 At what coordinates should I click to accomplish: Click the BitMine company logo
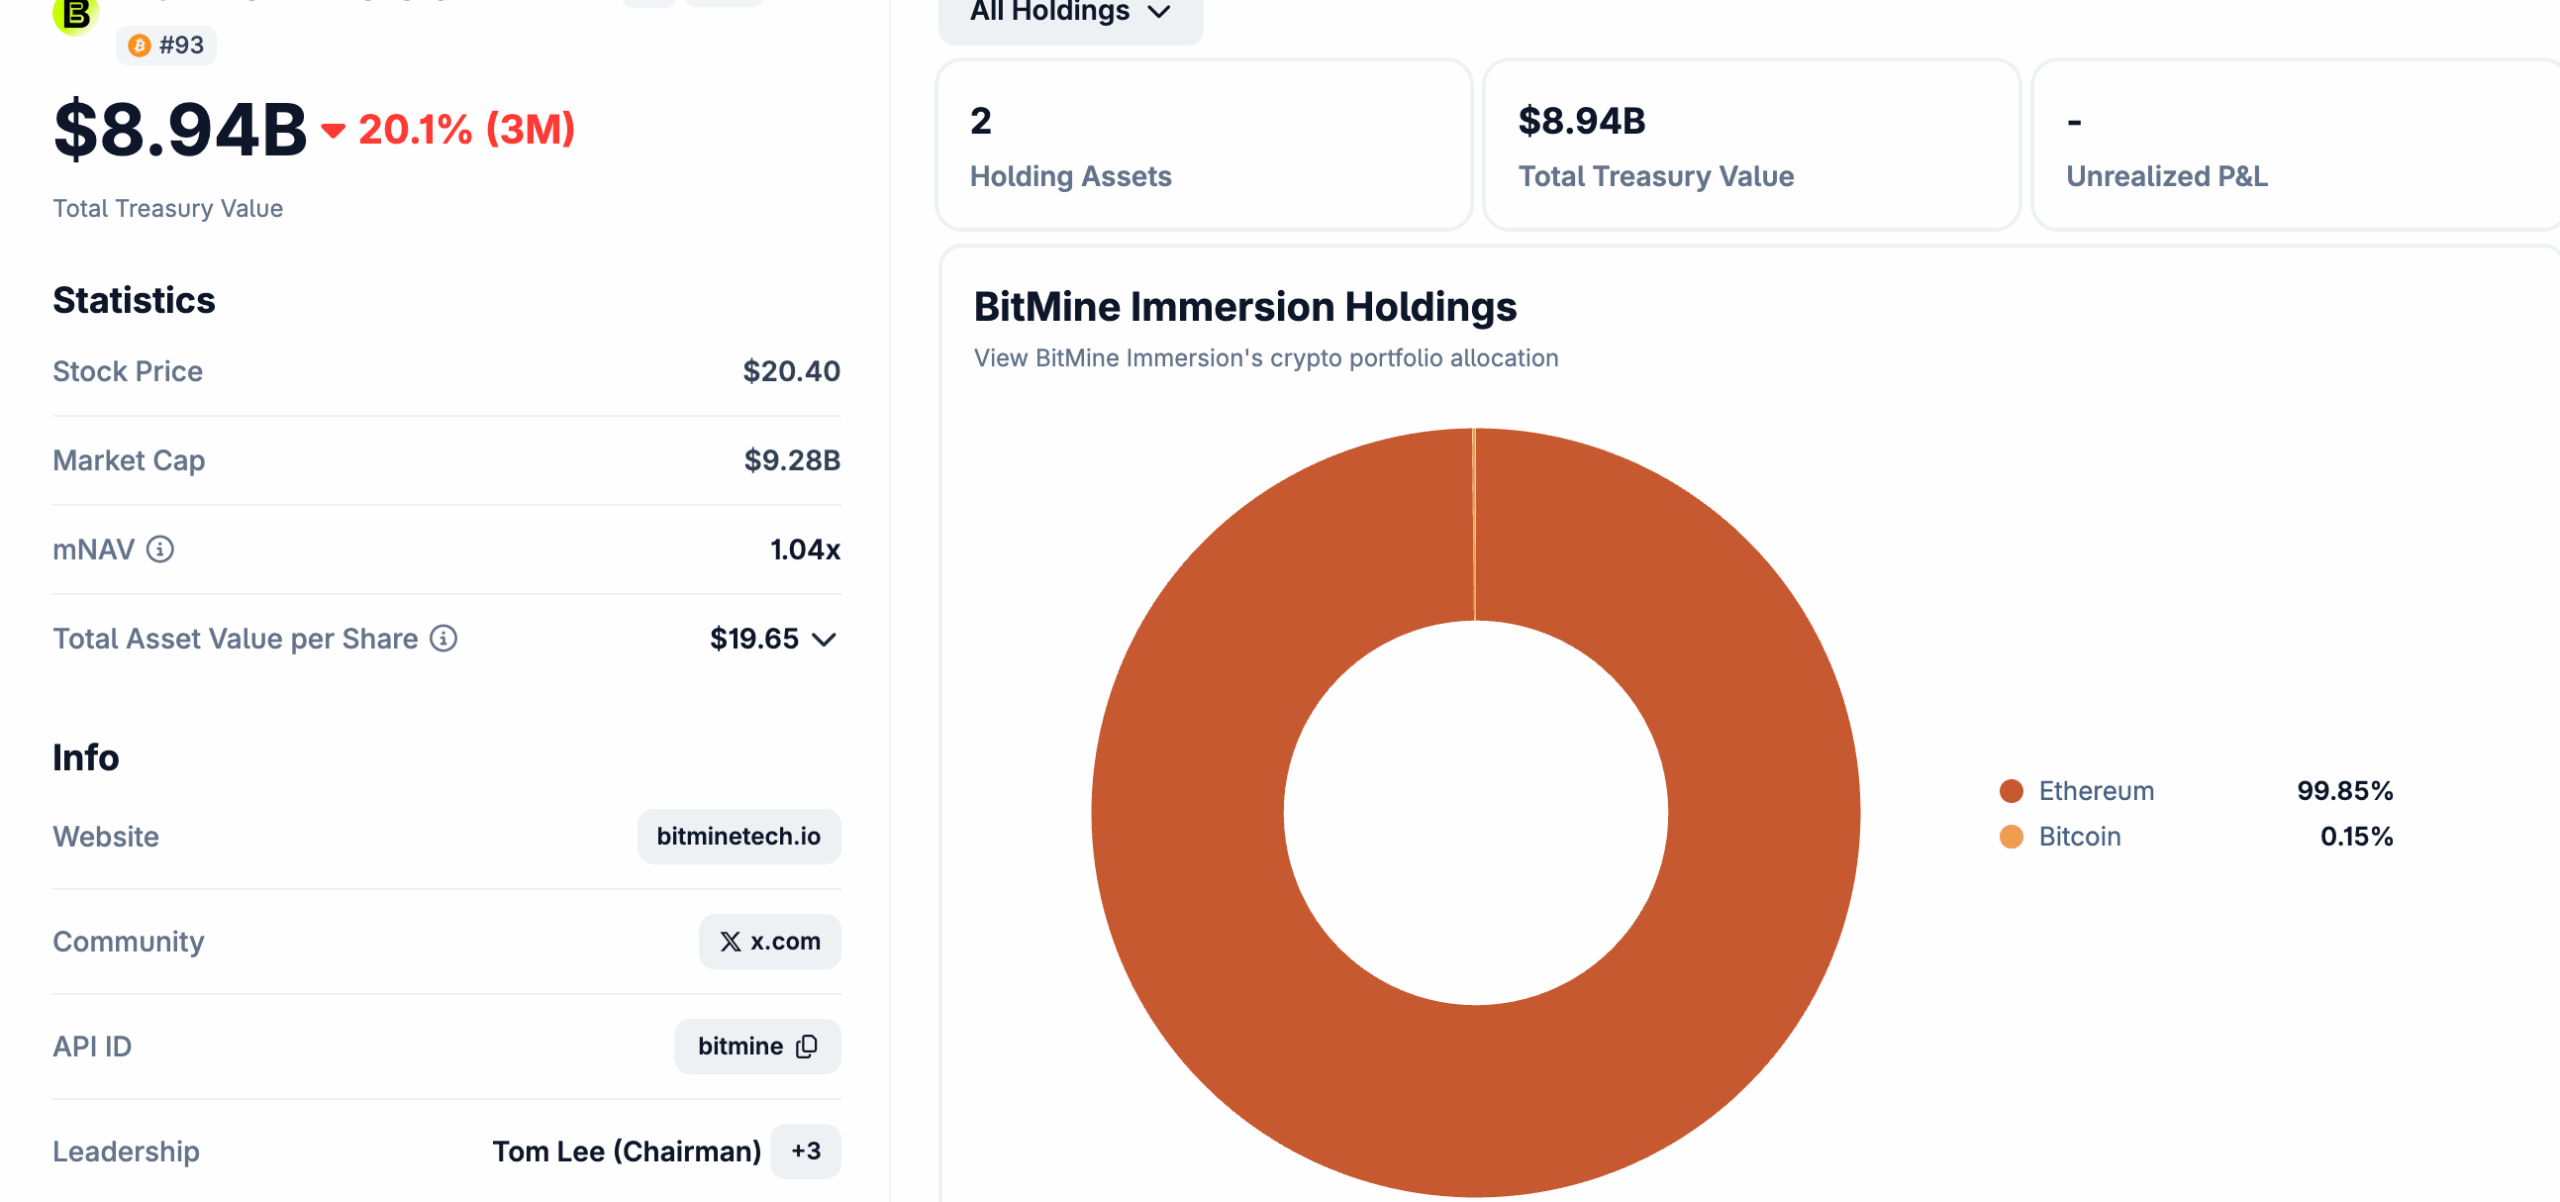75,14
